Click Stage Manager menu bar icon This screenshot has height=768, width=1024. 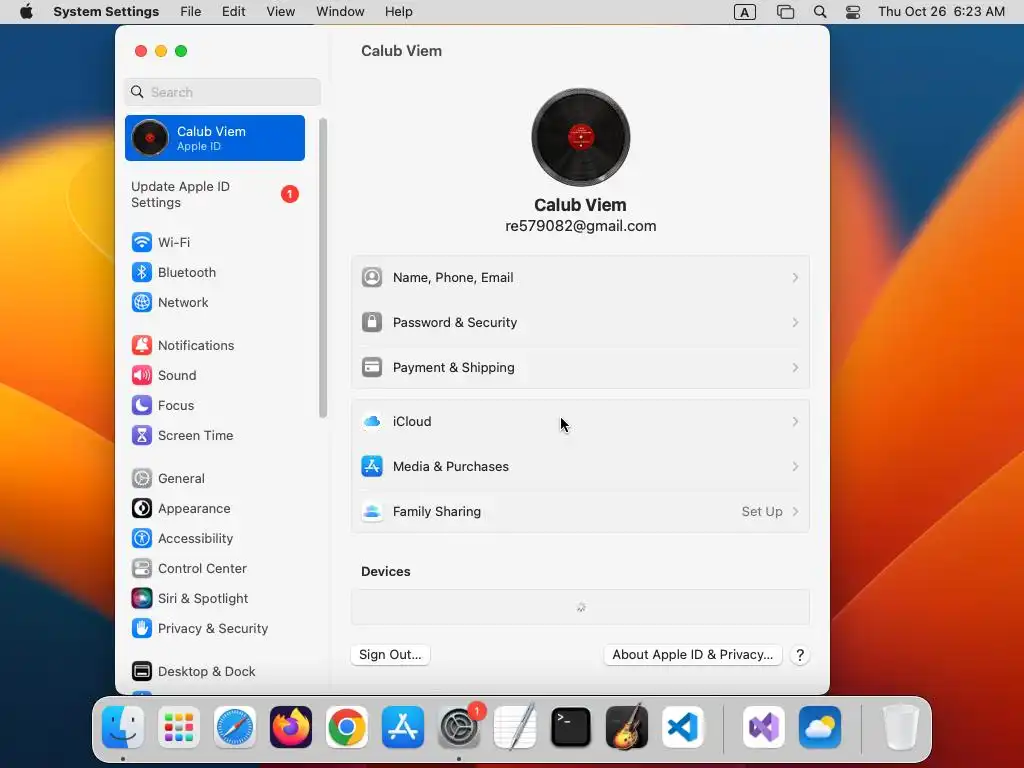tap(785, 12)
